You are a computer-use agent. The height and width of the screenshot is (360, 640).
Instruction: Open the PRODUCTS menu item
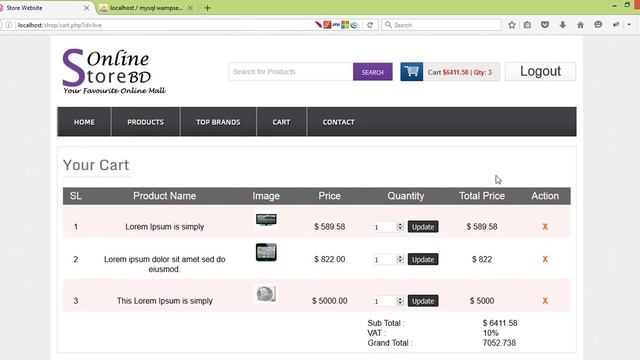pyautogui.click(x=145, y=122)
